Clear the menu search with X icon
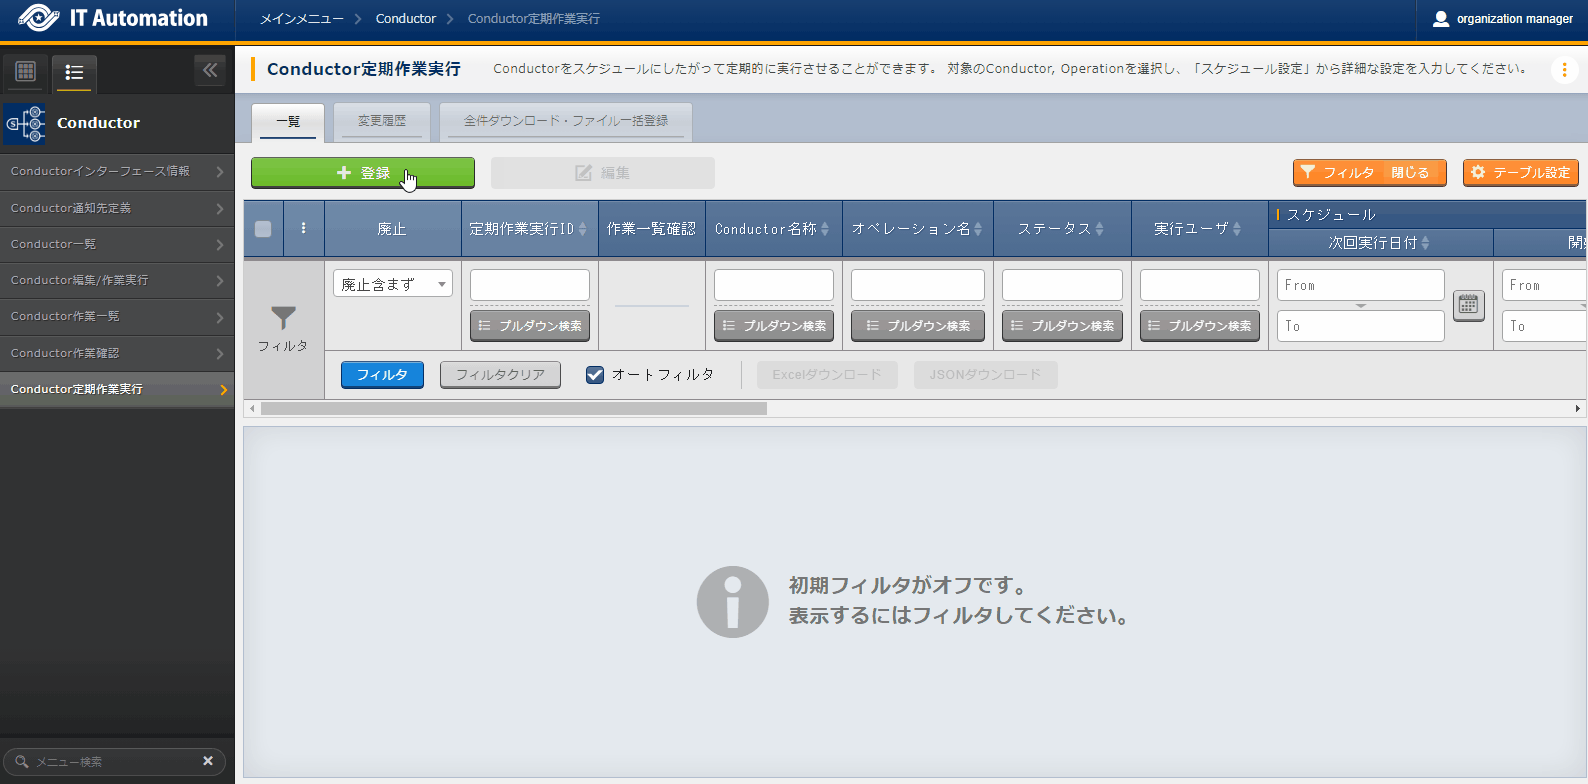This screenshot has height=784, width=1588. [208, 761]
